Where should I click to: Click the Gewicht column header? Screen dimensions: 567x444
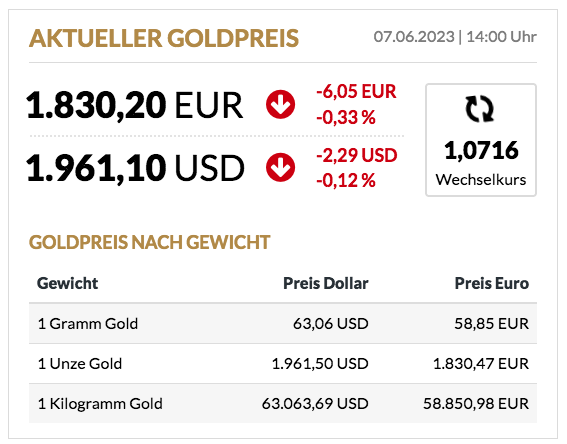(x=68, y=283)
